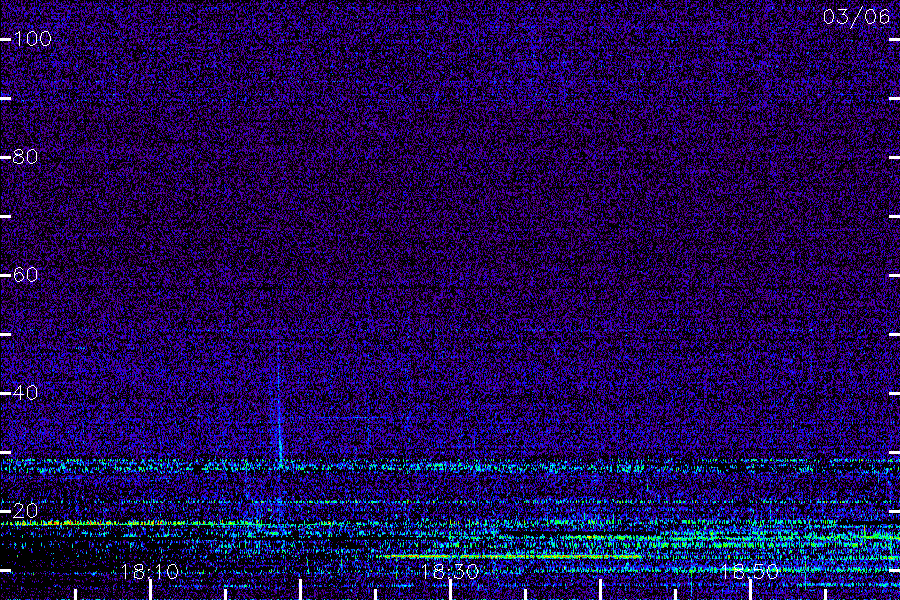This screenshot has width=900, height=600.
Task: Click the 80 frequency axis label
Action: [26, 157]
